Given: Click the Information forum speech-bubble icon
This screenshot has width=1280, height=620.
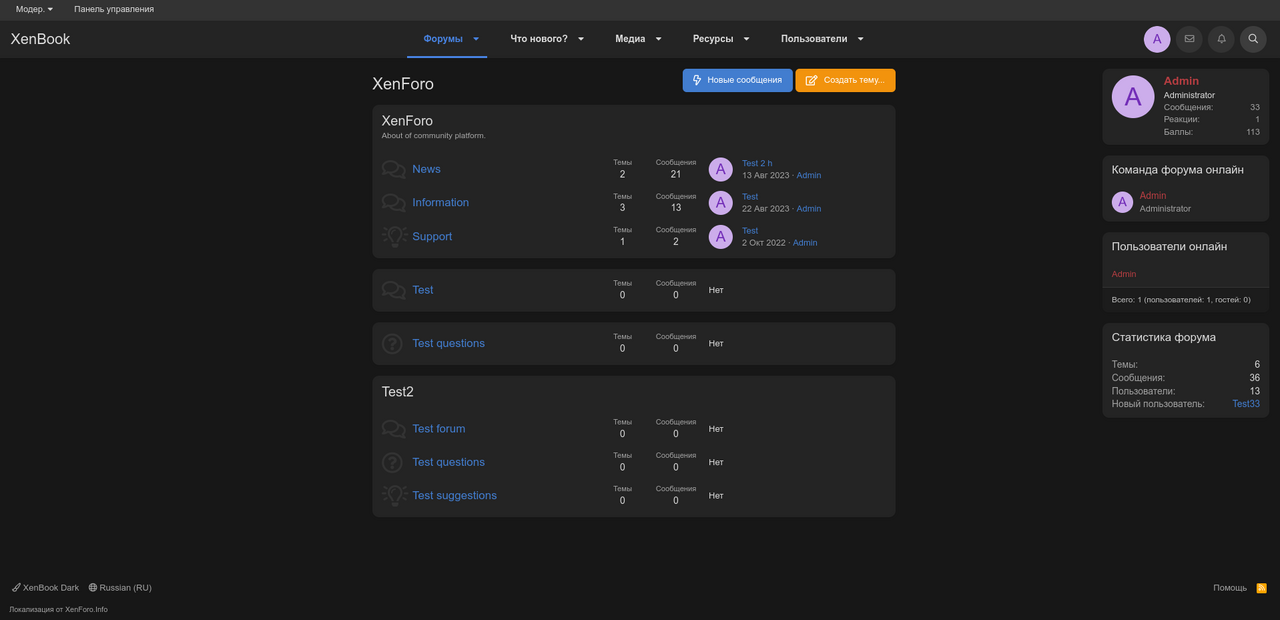Looking at the screenshot, I should pos(394,203).
